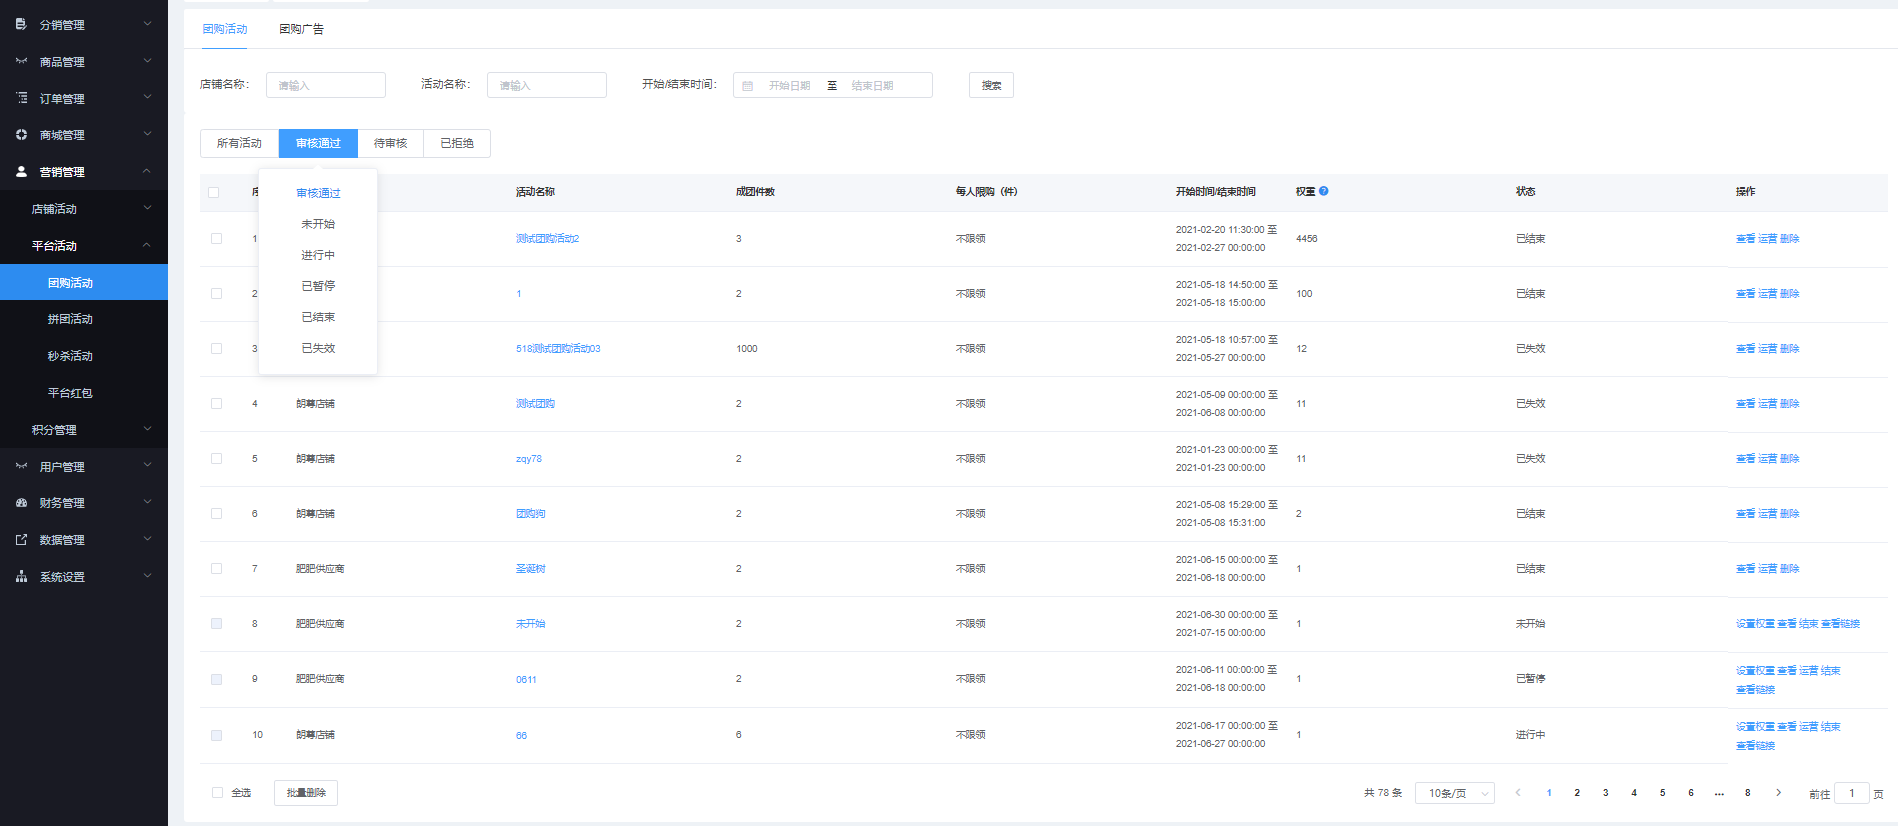This screenshot has width=1898, height=826.
Task: Click the 店铺名称 input field
Action: coord(326,85)
